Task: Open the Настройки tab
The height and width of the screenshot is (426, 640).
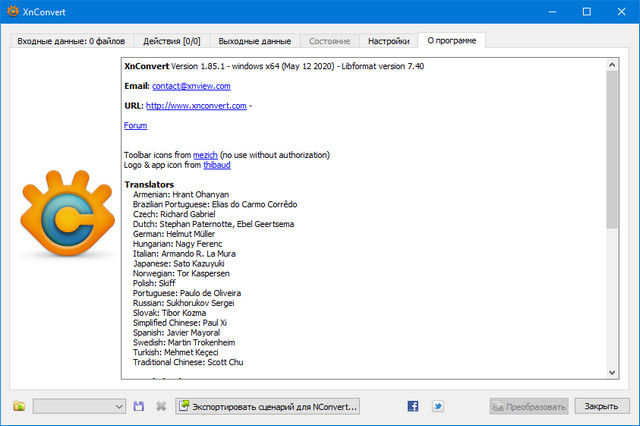Action: pyautogui.click(x=387, y=41)
